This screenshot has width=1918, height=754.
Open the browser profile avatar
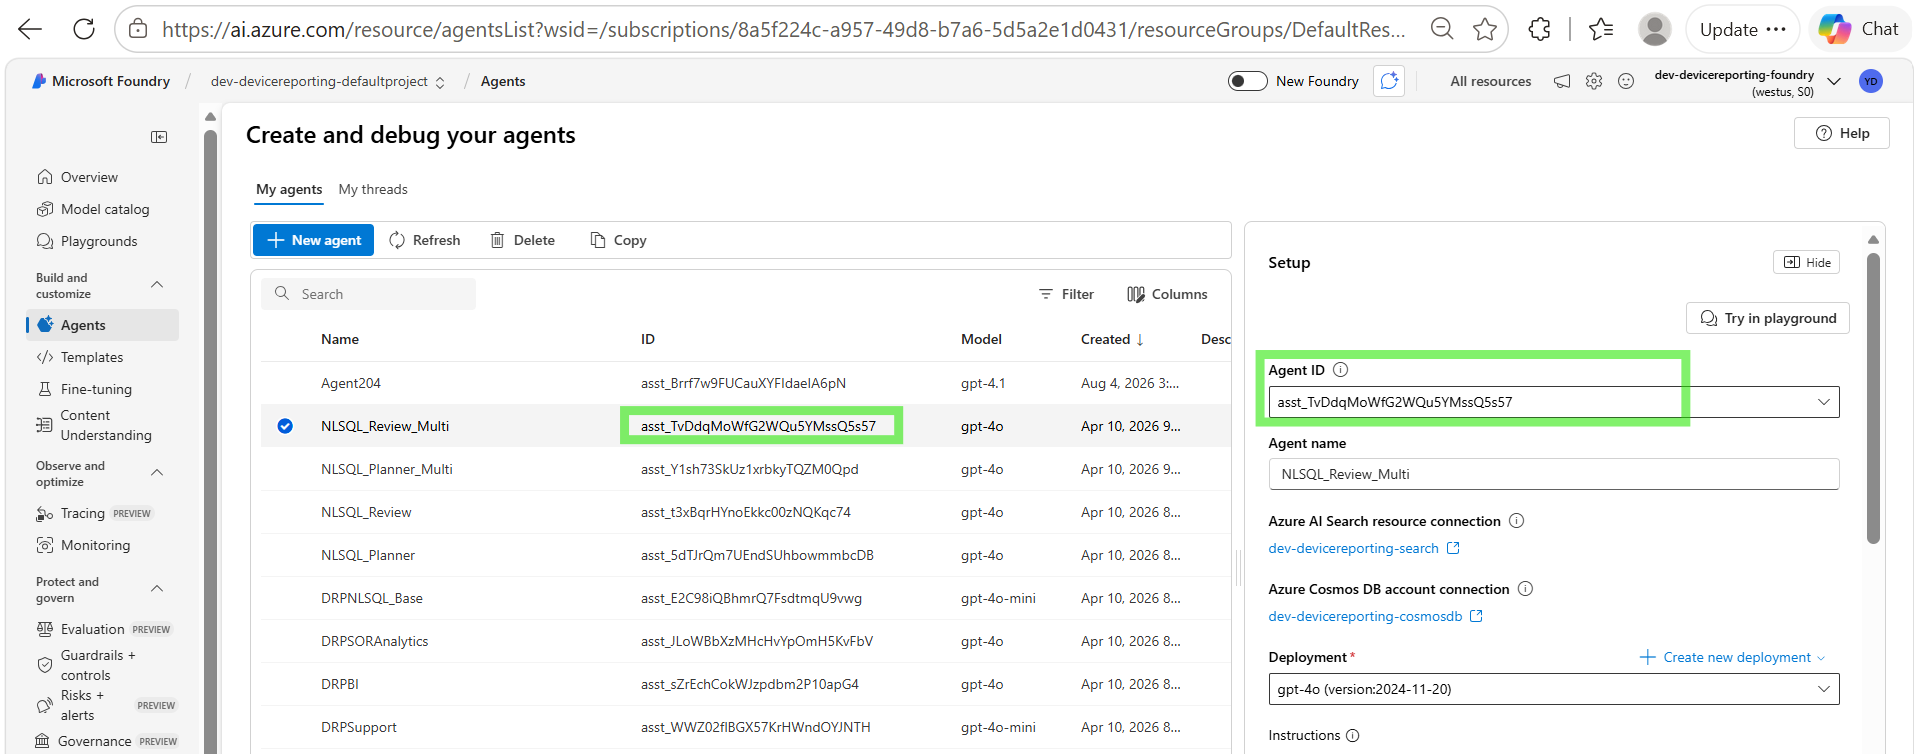click(x=1655, y=29)
